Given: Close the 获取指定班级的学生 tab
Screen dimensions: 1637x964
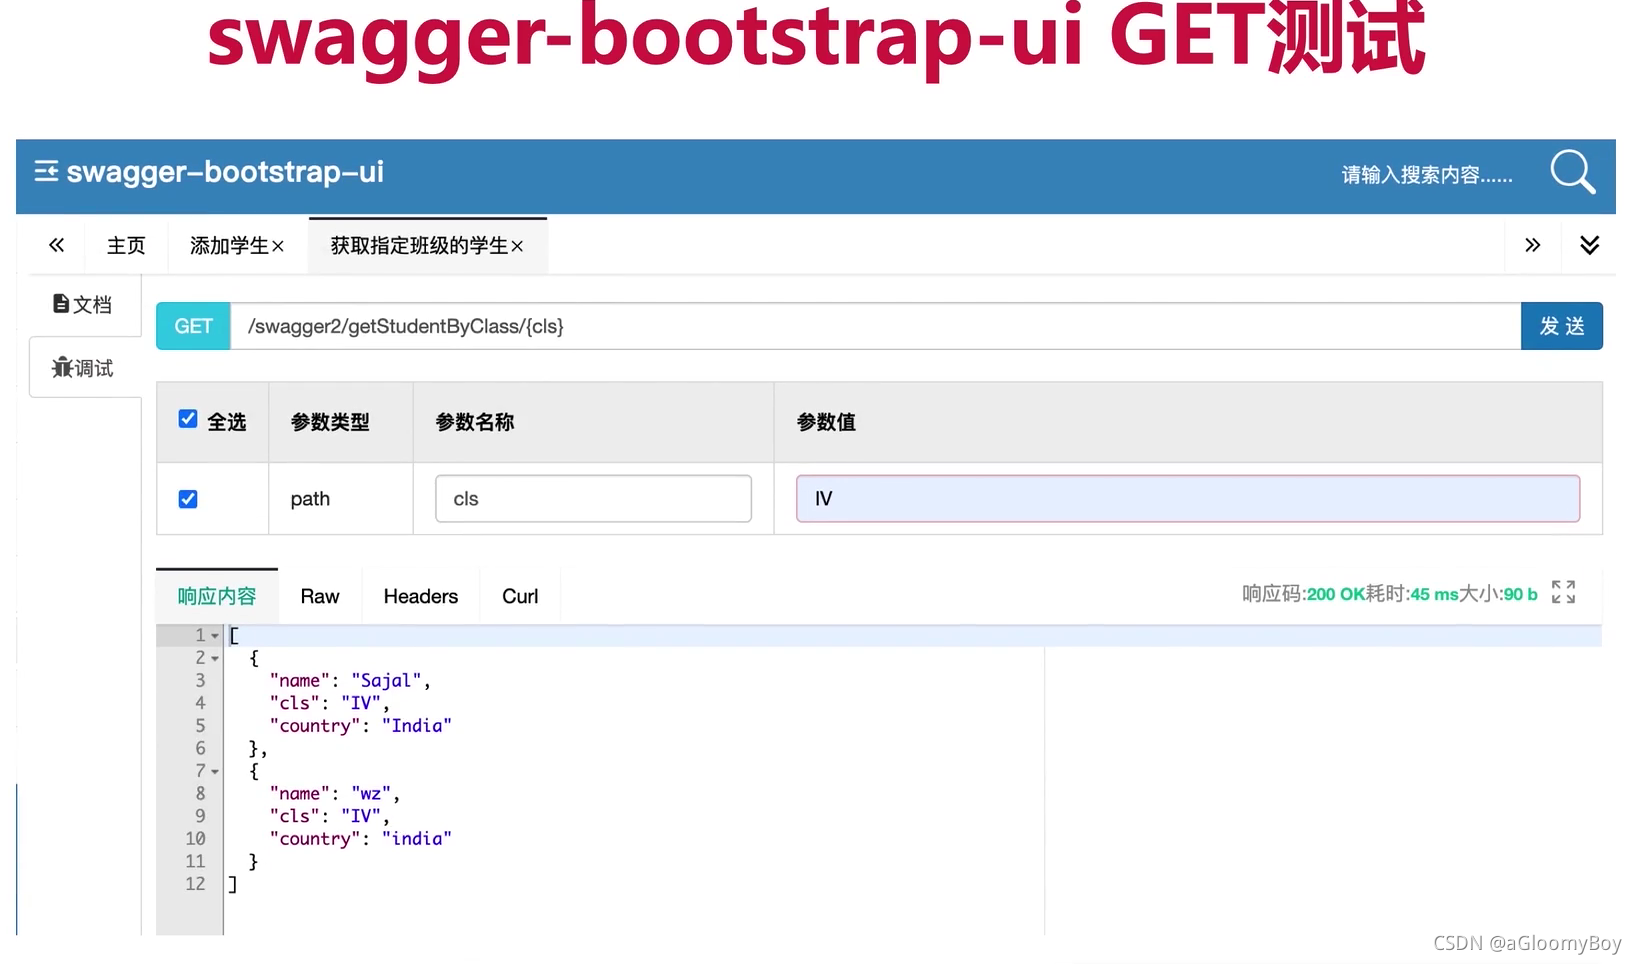Looking at the screenshot, I should pyautogui.click(x=517, y=247).
